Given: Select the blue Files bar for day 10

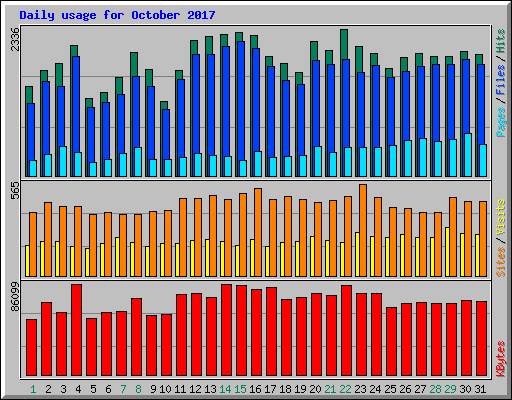Looking at the screenshot, I should click(x=166, y=134).
